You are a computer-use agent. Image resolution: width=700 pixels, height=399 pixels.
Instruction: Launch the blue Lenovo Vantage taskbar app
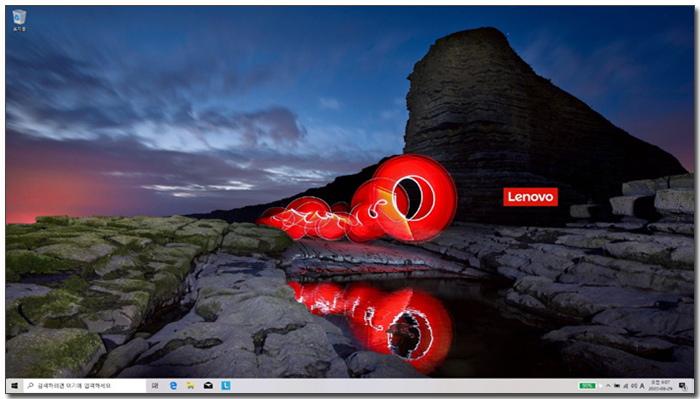(226, 386)
